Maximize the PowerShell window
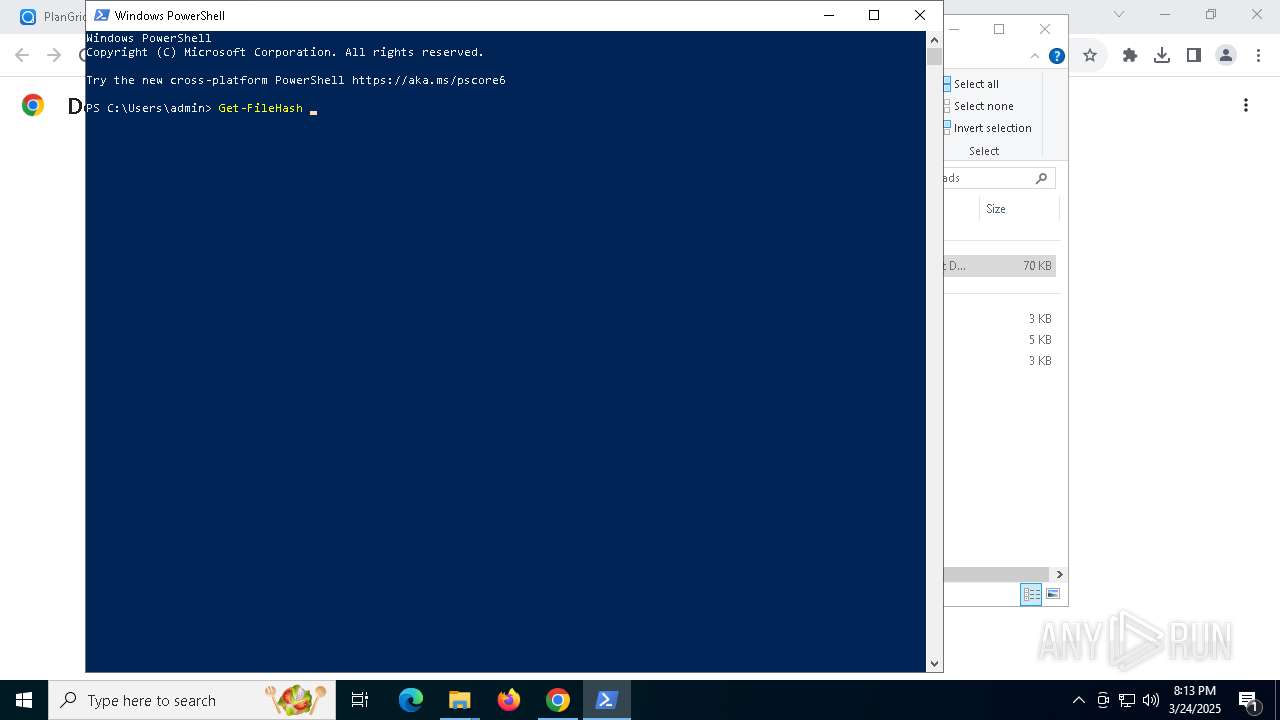 (x=874, y=15)
